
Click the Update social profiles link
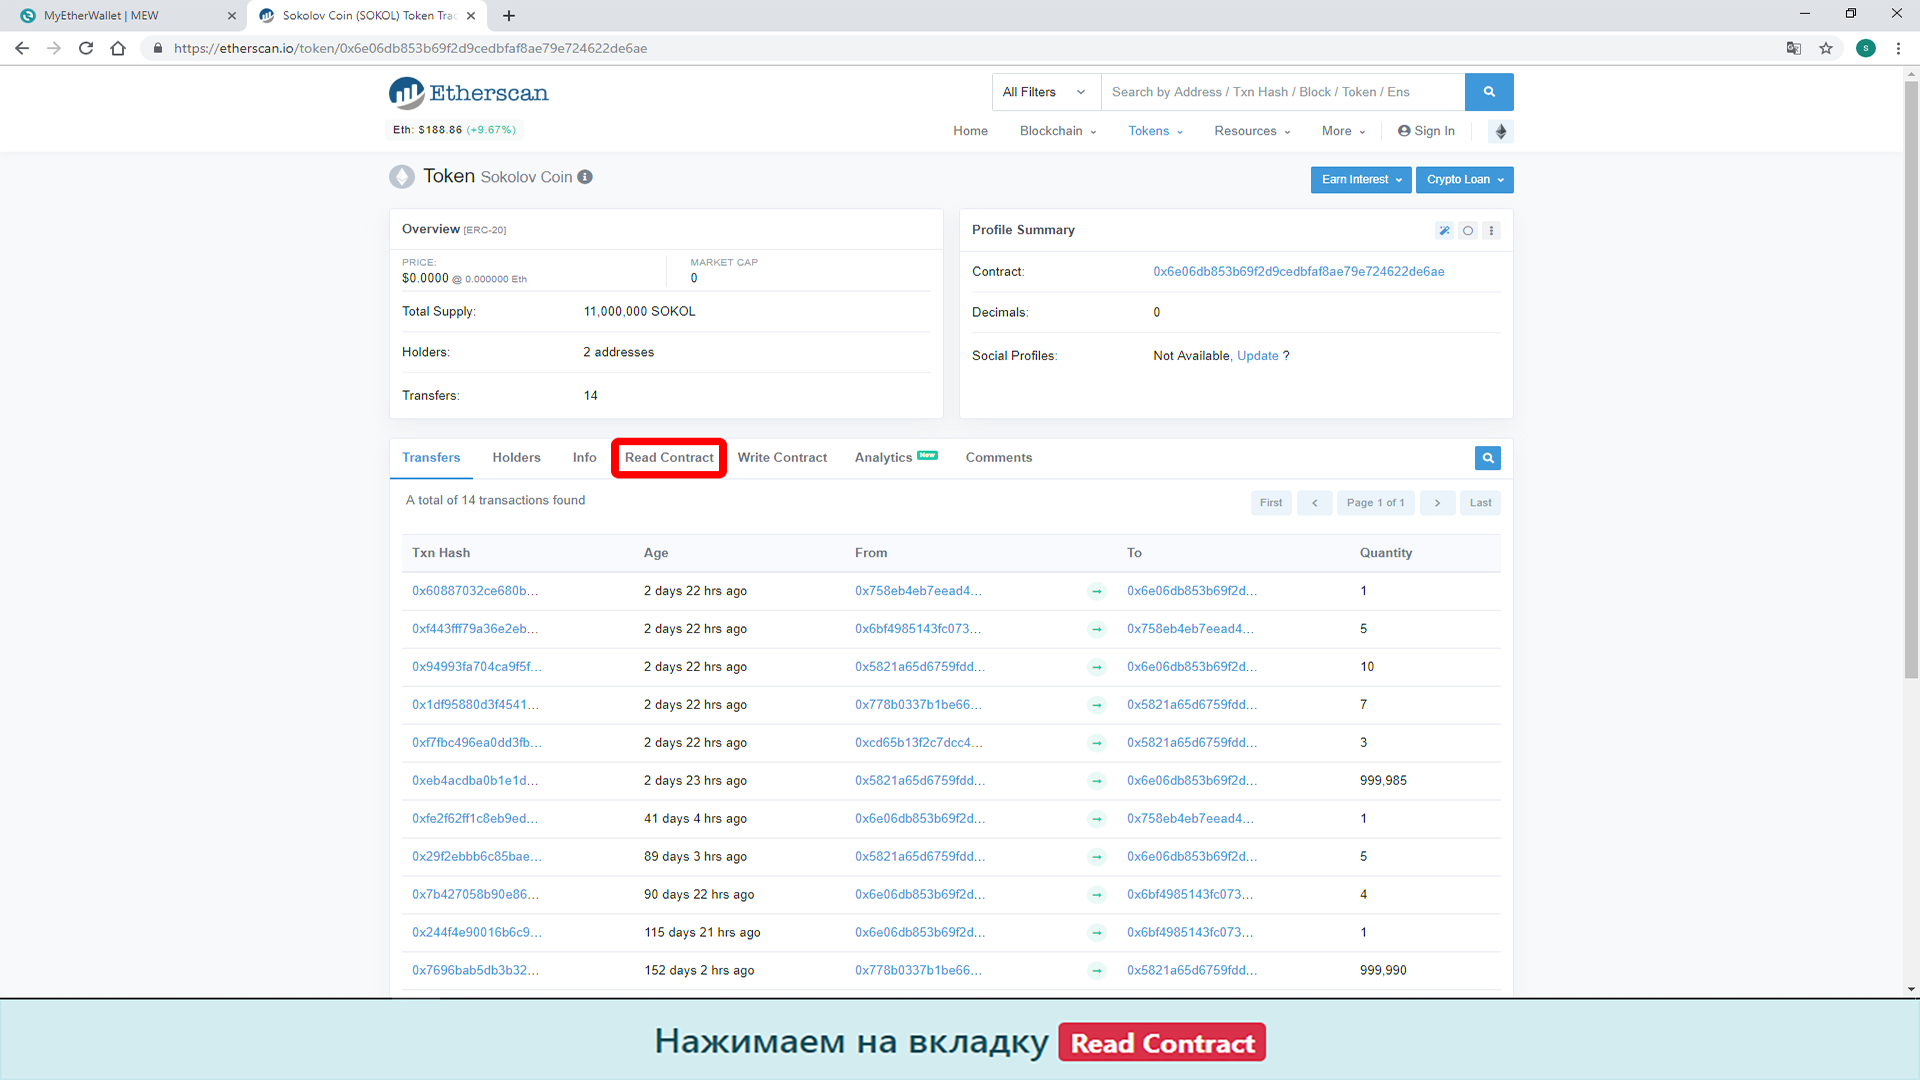pos(1257,356)
